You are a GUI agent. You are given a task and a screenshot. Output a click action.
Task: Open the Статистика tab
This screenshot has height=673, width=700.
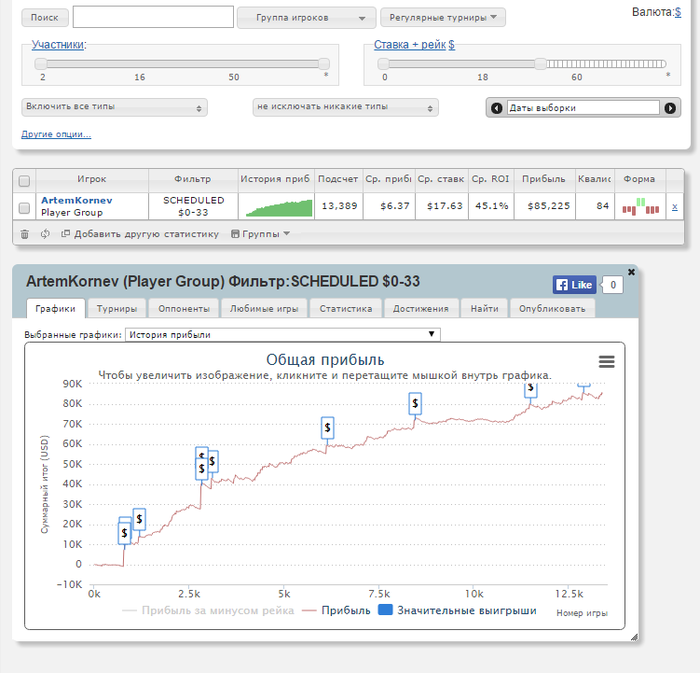pyautogui.click(x=346, y=309)
